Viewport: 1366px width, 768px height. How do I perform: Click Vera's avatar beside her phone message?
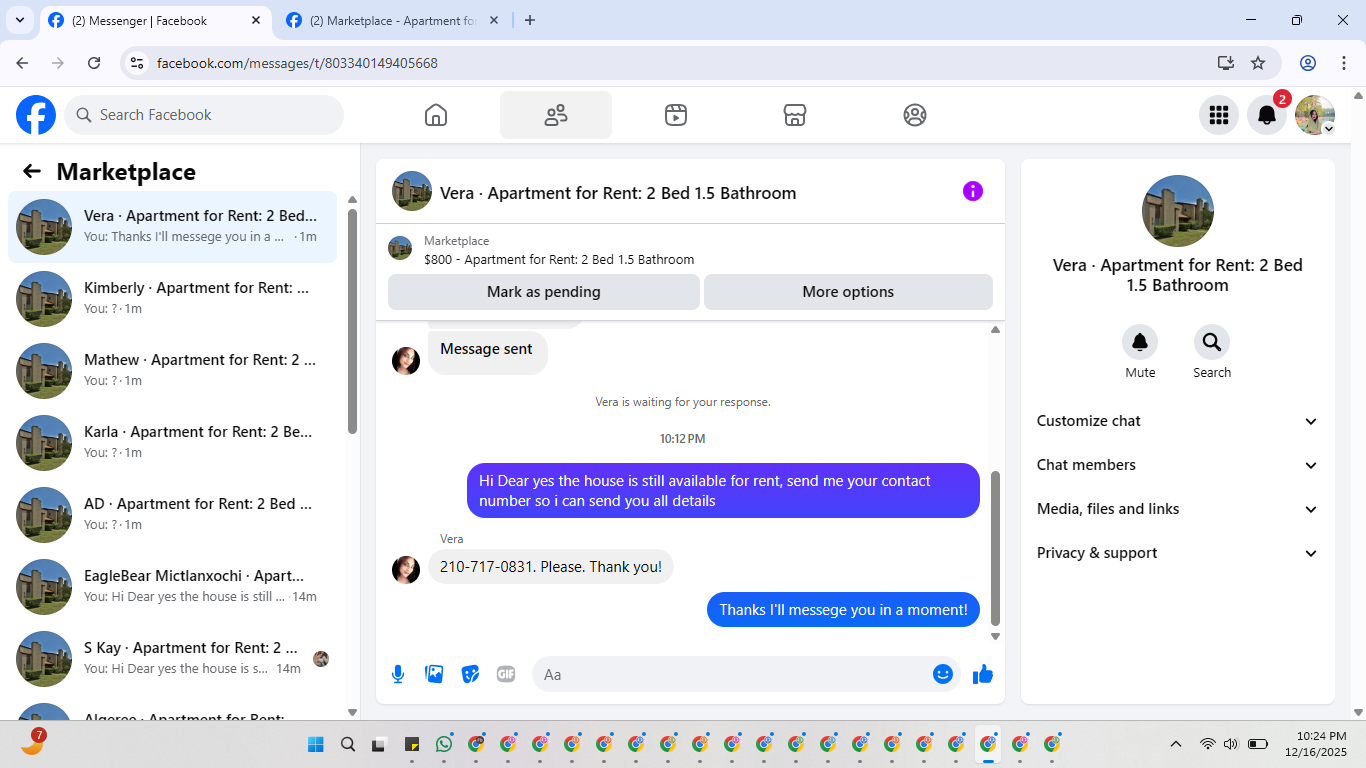[406, 570]
